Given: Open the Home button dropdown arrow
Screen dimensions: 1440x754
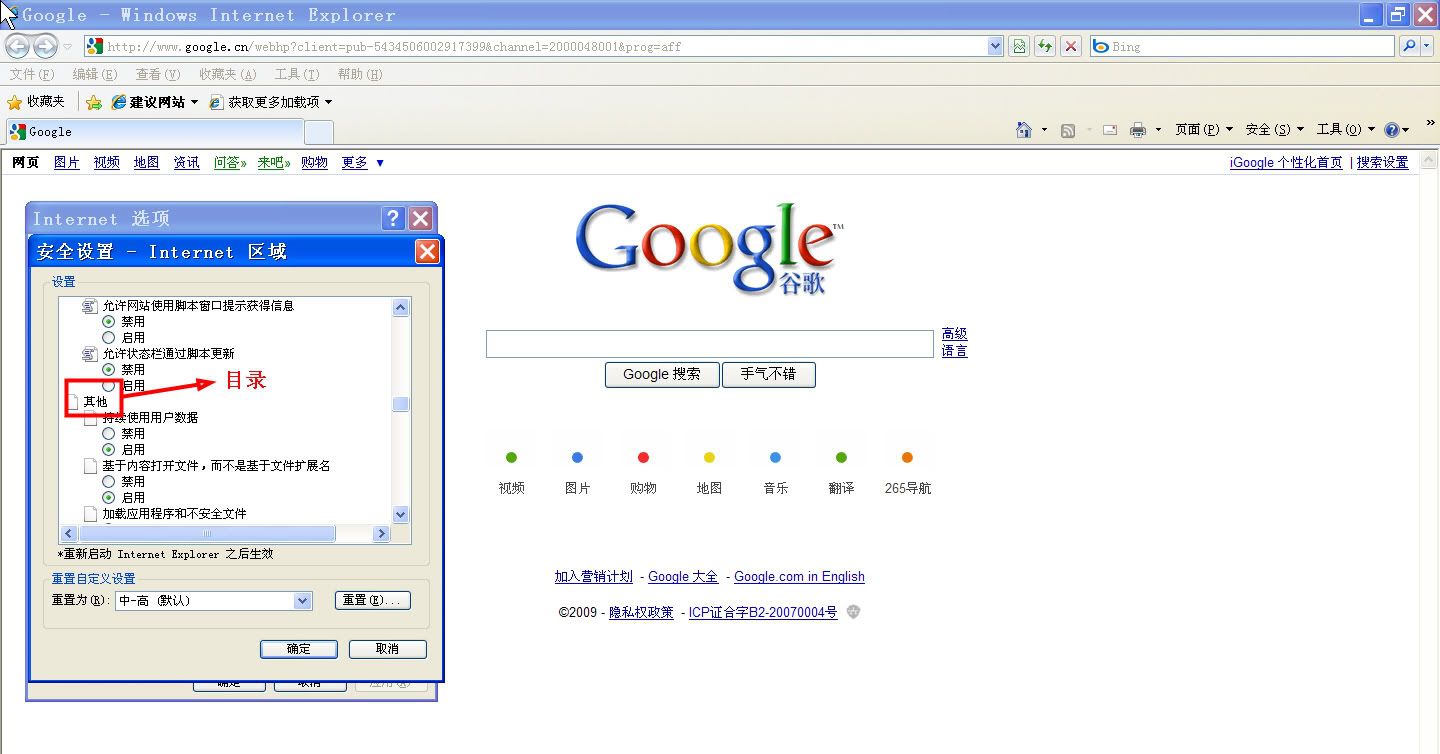Looking at the screenshot, I should click(1044, 130).
